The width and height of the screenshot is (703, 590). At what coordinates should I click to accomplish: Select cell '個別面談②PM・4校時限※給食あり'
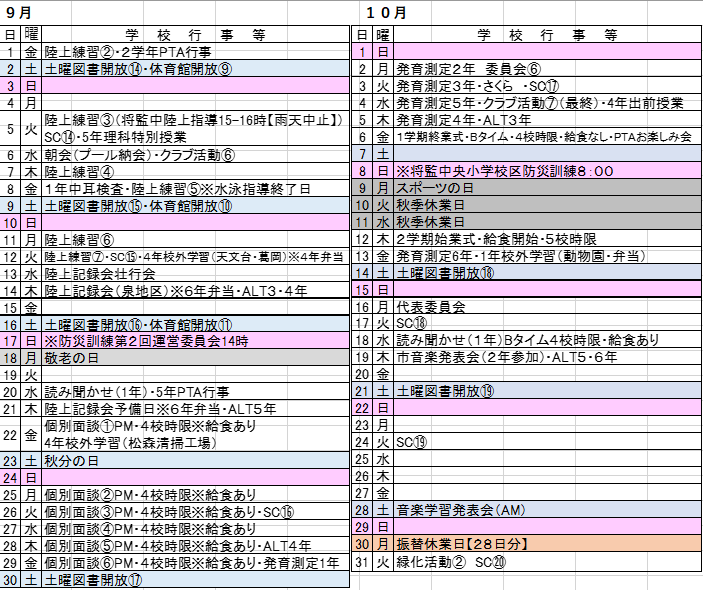click(195, 495)
